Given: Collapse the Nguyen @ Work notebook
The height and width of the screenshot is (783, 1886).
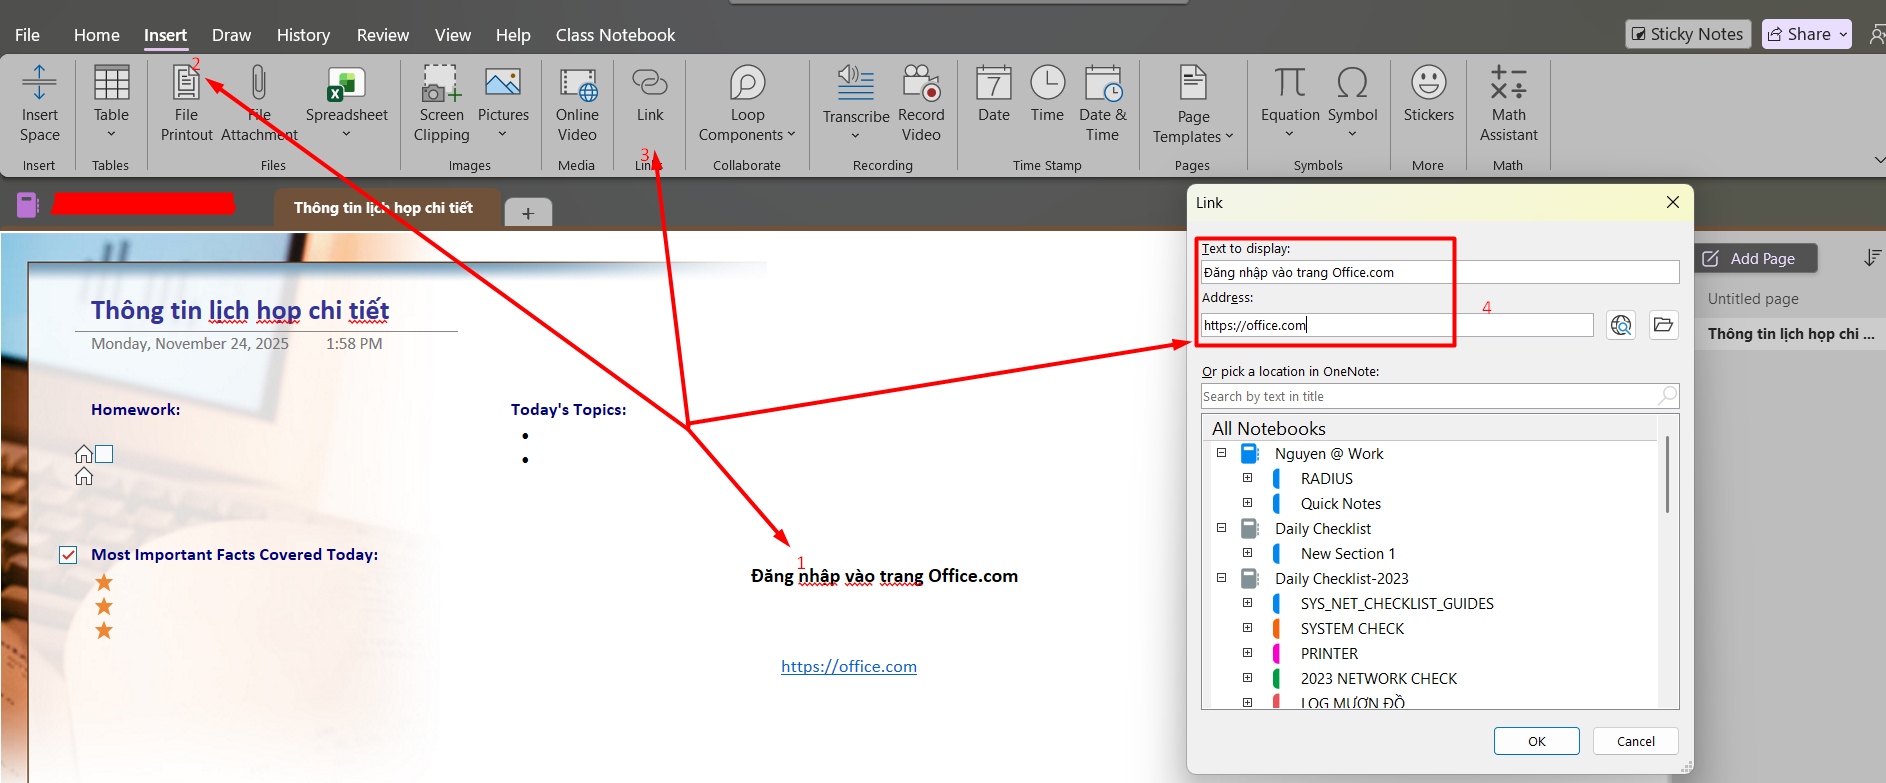Looking at the screenshot, I should [1221, 453].
